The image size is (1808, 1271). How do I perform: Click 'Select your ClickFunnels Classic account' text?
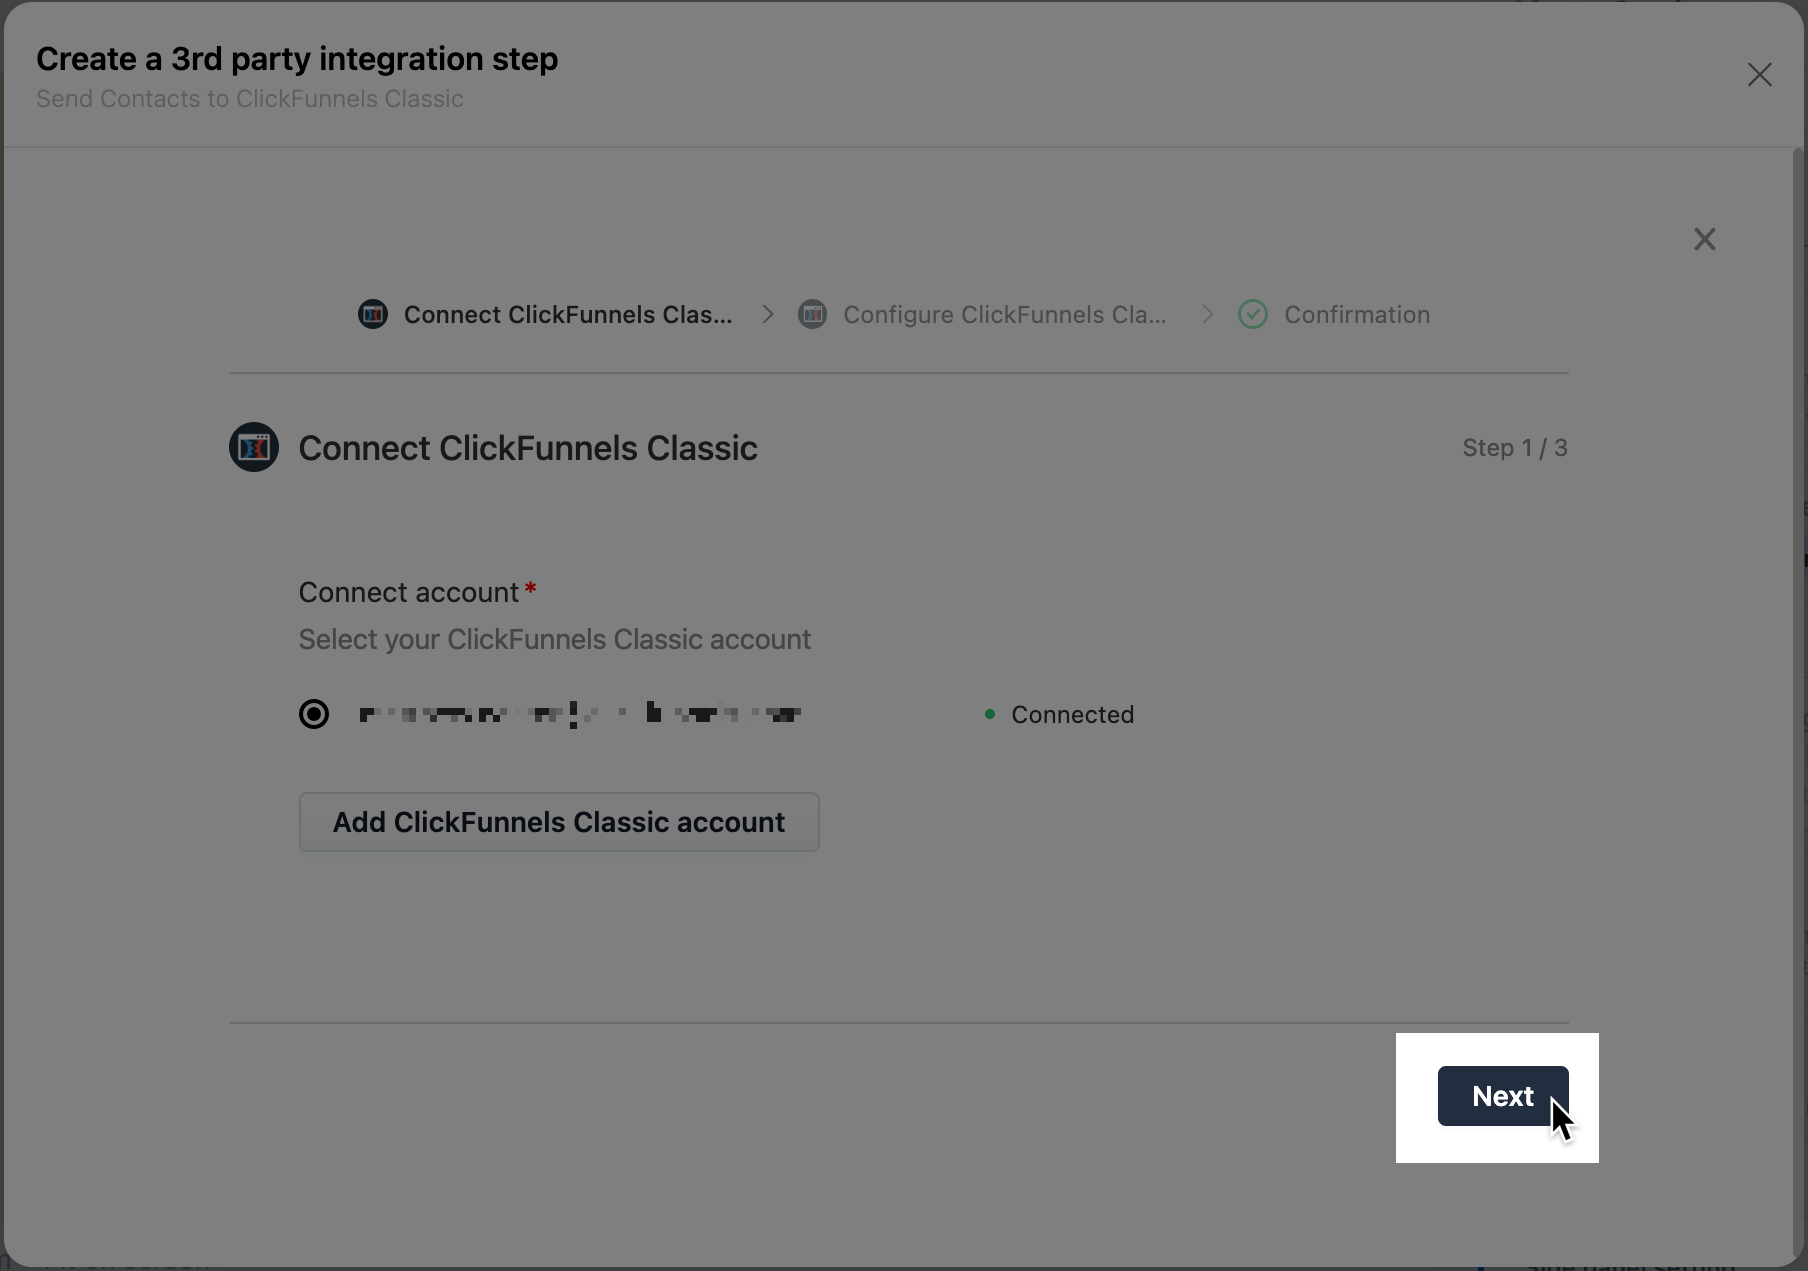point(555,640)
